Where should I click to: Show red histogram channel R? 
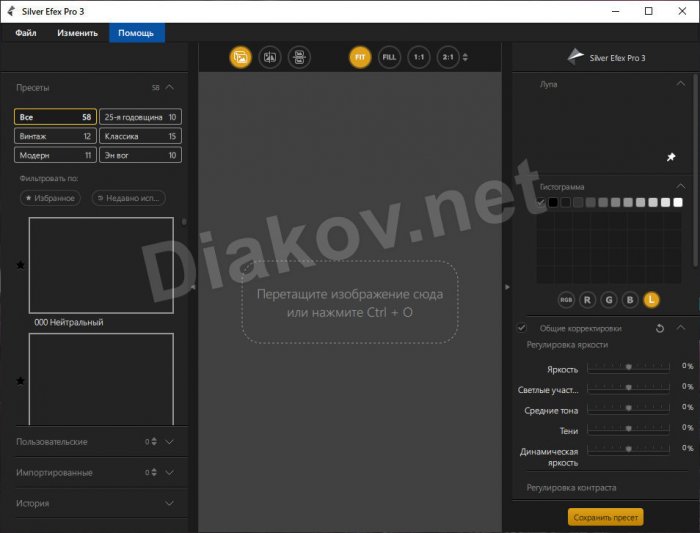[588, 300]
